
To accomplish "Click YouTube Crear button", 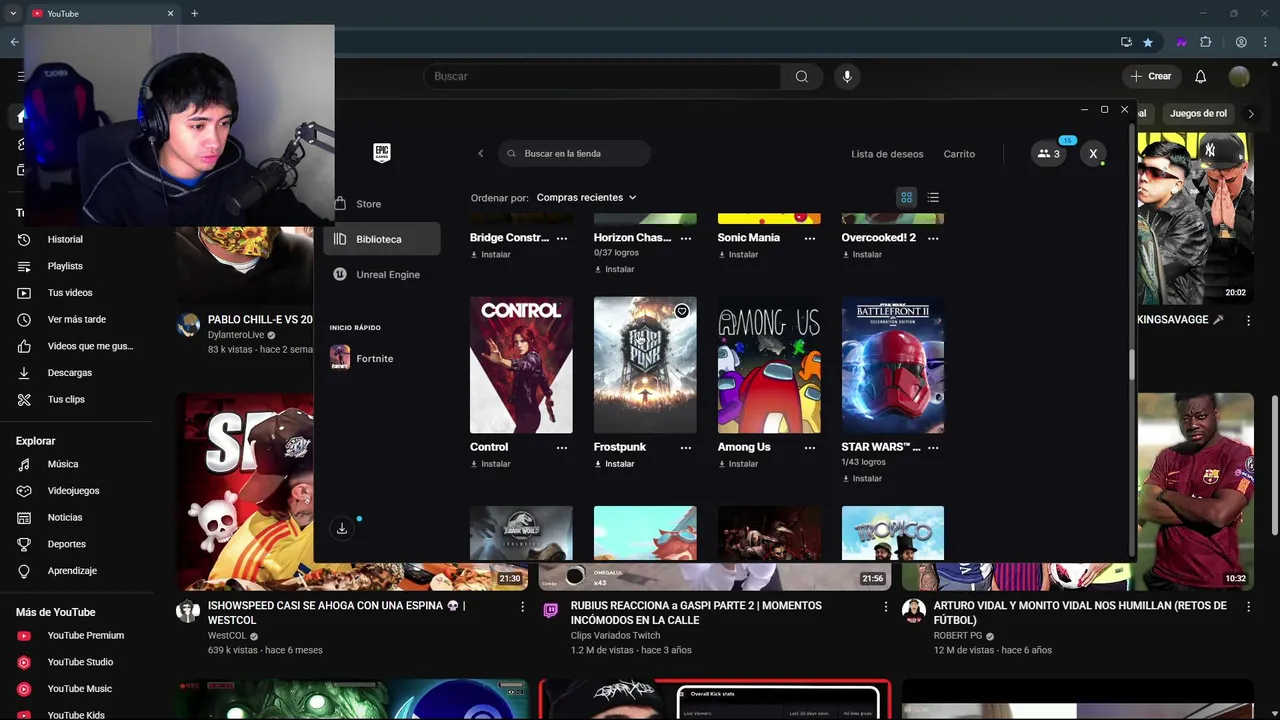I will [1151, 76].
